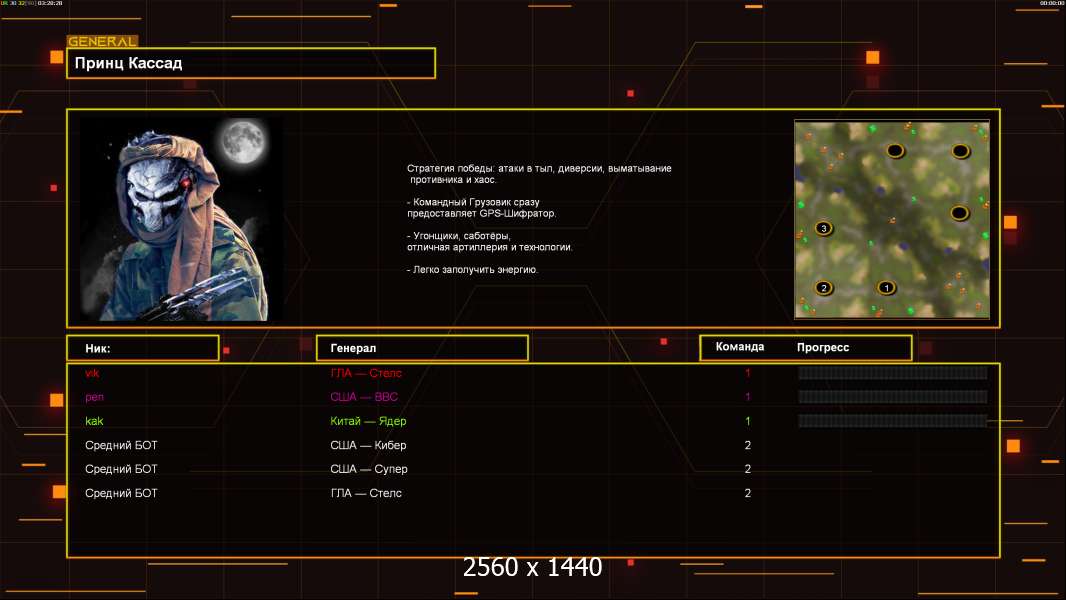Click the 'Угонщики, саботёры' description line
1066x600 pixels.
[x=459, y=236]
